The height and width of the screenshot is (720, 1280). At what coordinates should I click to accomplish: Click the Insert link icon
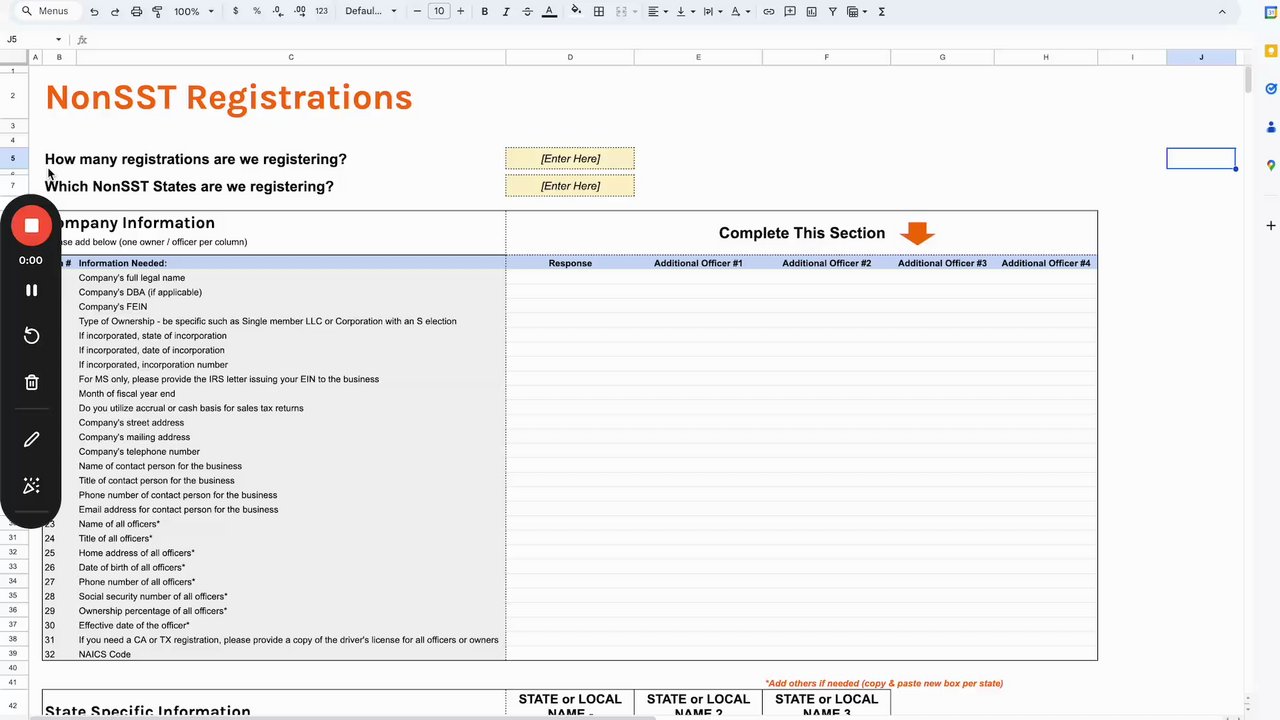click(769, 11)
